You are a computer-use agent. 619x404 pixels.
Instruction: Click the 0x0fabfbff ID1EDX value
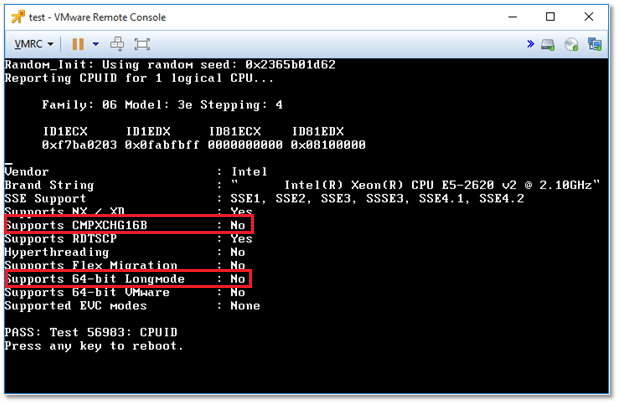coord(162,145)
